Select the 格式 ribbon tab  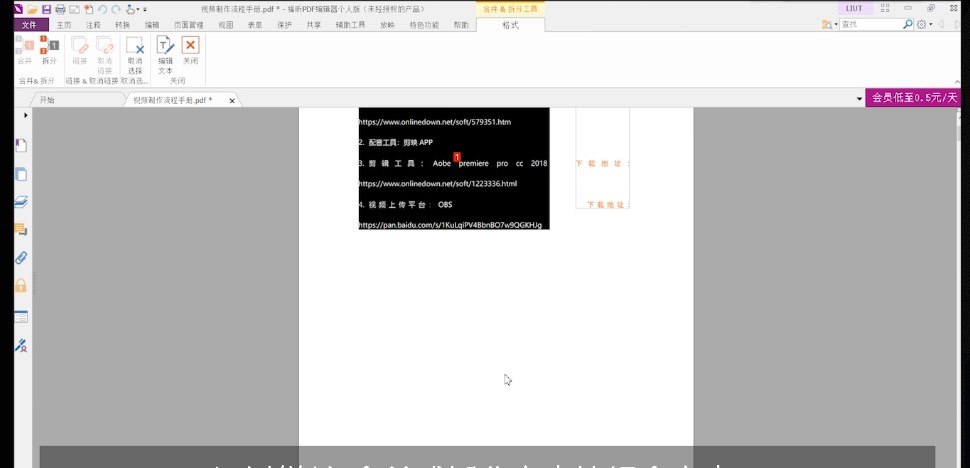pyautogui.click(x=510, y=25)
